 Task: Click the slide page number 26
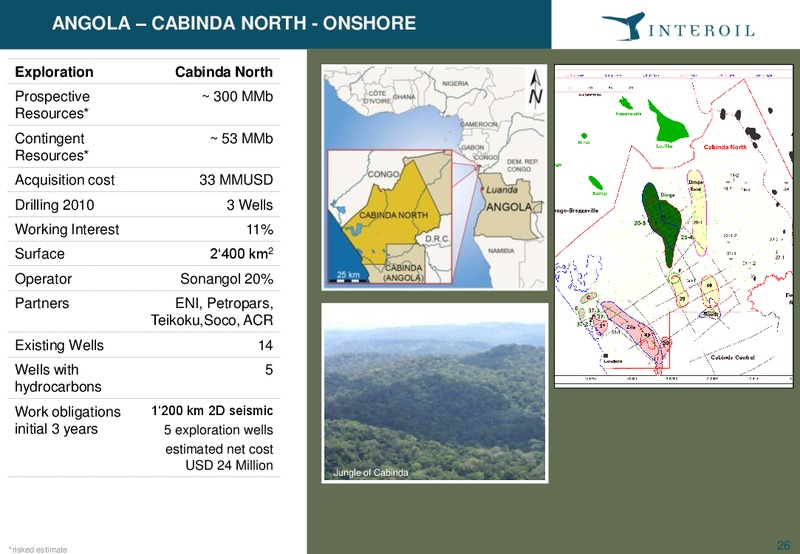coord(783,545)
